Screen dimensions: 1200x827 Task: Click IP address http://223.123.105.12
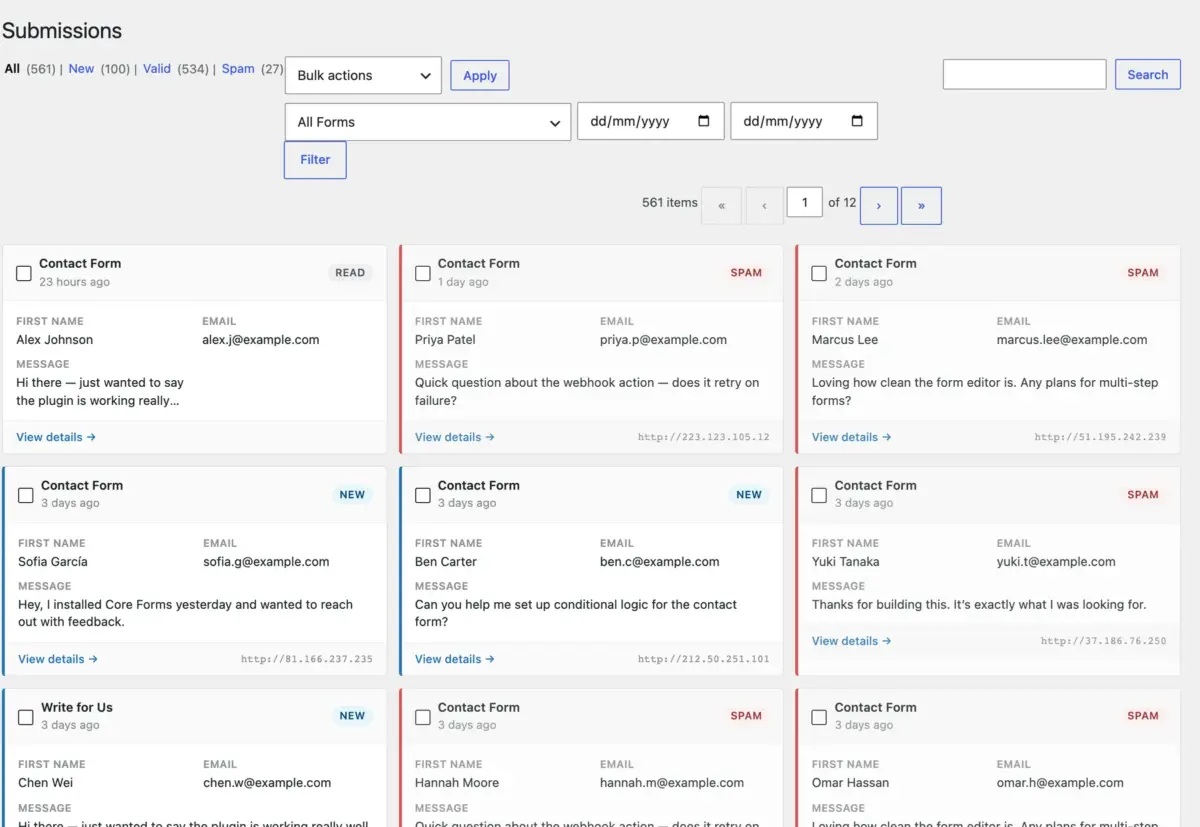coord(704,437)
